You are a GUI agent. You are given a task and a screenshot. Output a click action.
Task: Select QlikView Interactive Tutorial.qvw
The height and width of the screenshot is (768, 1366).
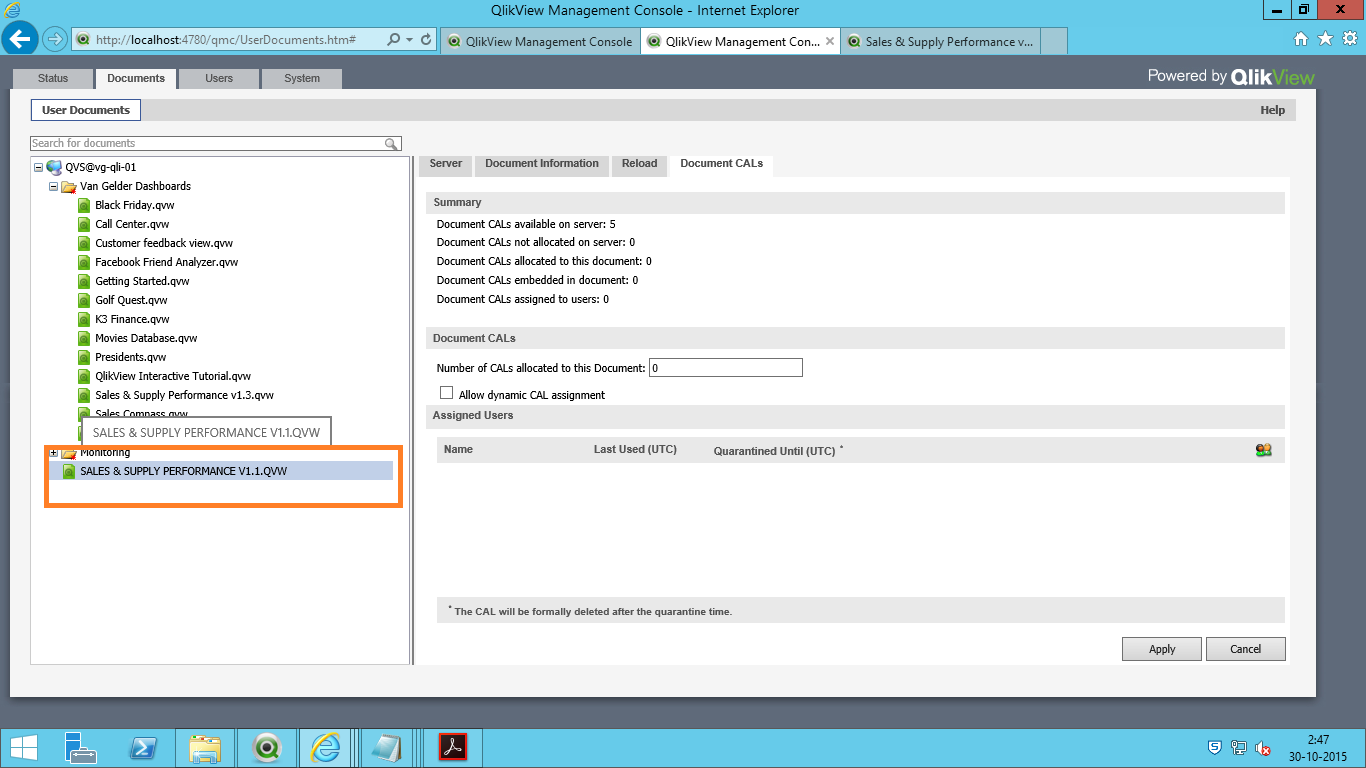pos(173,376)
